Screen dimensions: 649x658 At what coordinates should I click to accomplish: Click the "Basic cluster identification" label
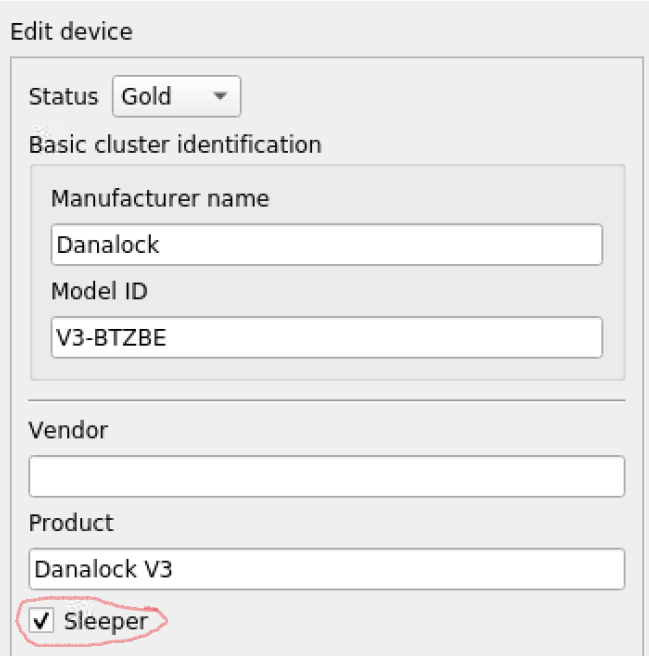click(175, 145)
